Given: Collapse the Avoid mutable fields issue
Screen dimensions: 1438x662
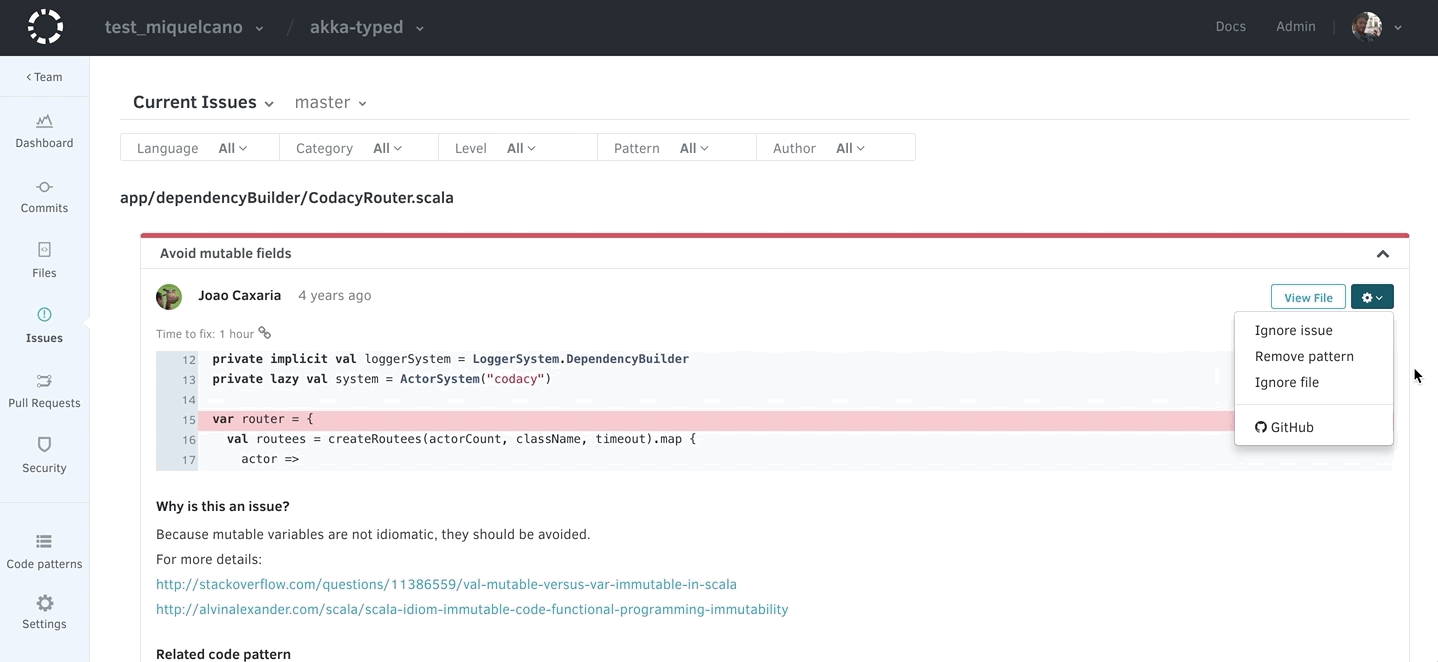Looking at the screenshot, I should tap(1382, 254).
